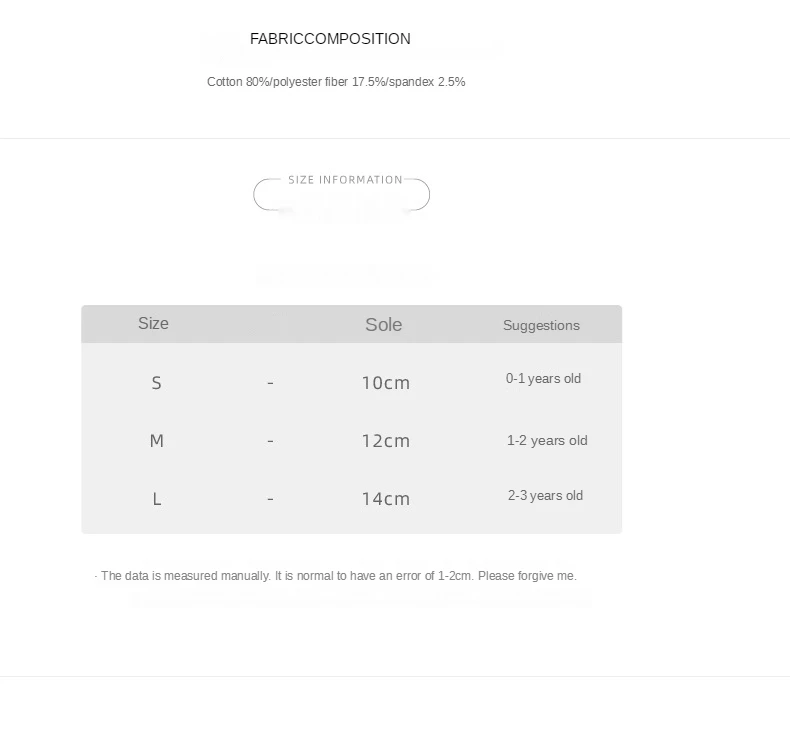Viewport: 790px width, 730px height.
Task: Click the dash in the L row
Action: (271, 499)
